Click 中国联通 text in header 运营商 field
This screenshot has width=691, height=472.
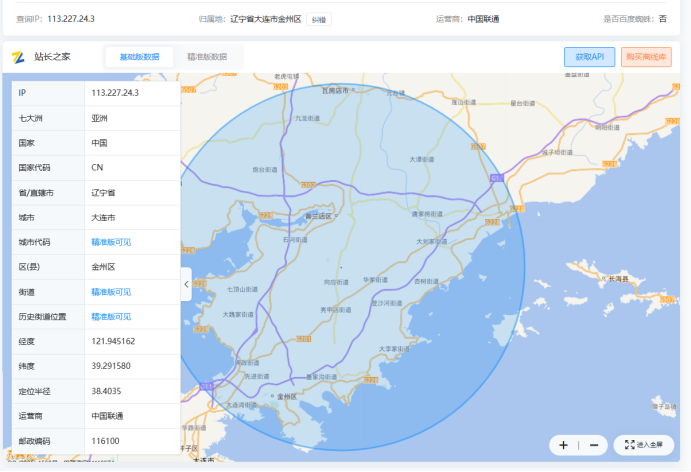pyautogui.click(x=483, y=19)
